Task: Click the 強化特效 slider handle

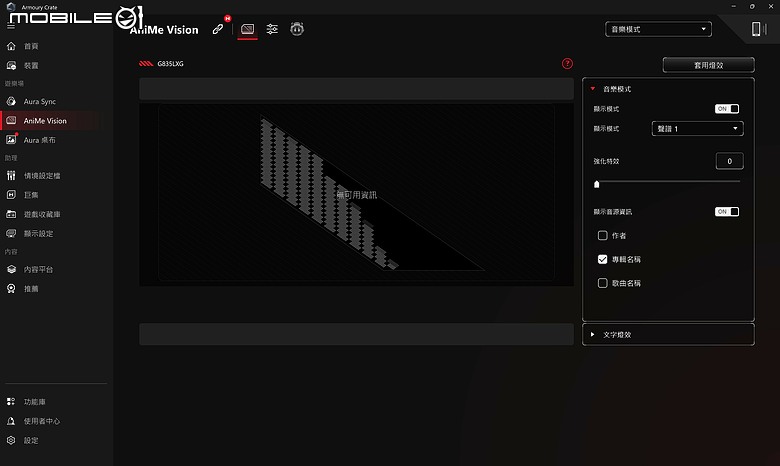Action: (x=597, y=184)
